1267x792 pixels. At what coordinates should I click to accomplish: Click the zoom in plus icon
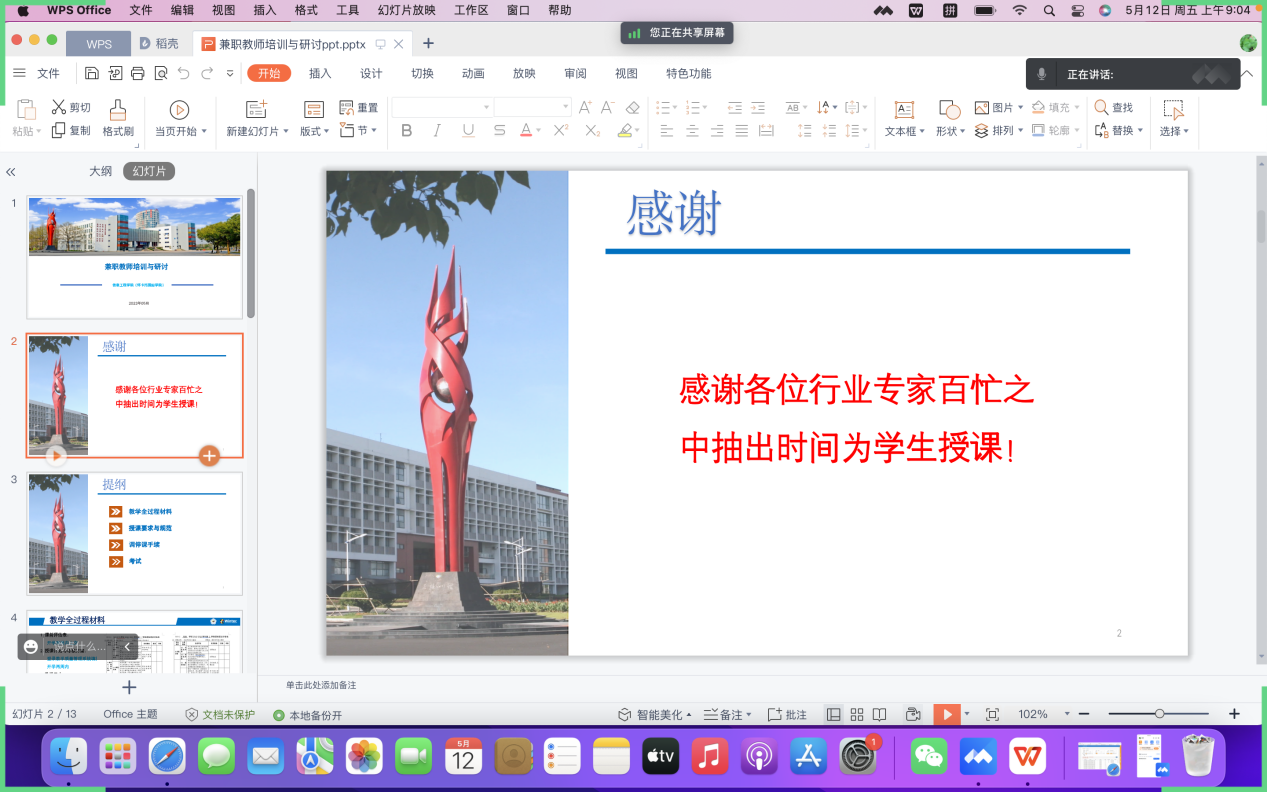click(x=1234, y=714)
